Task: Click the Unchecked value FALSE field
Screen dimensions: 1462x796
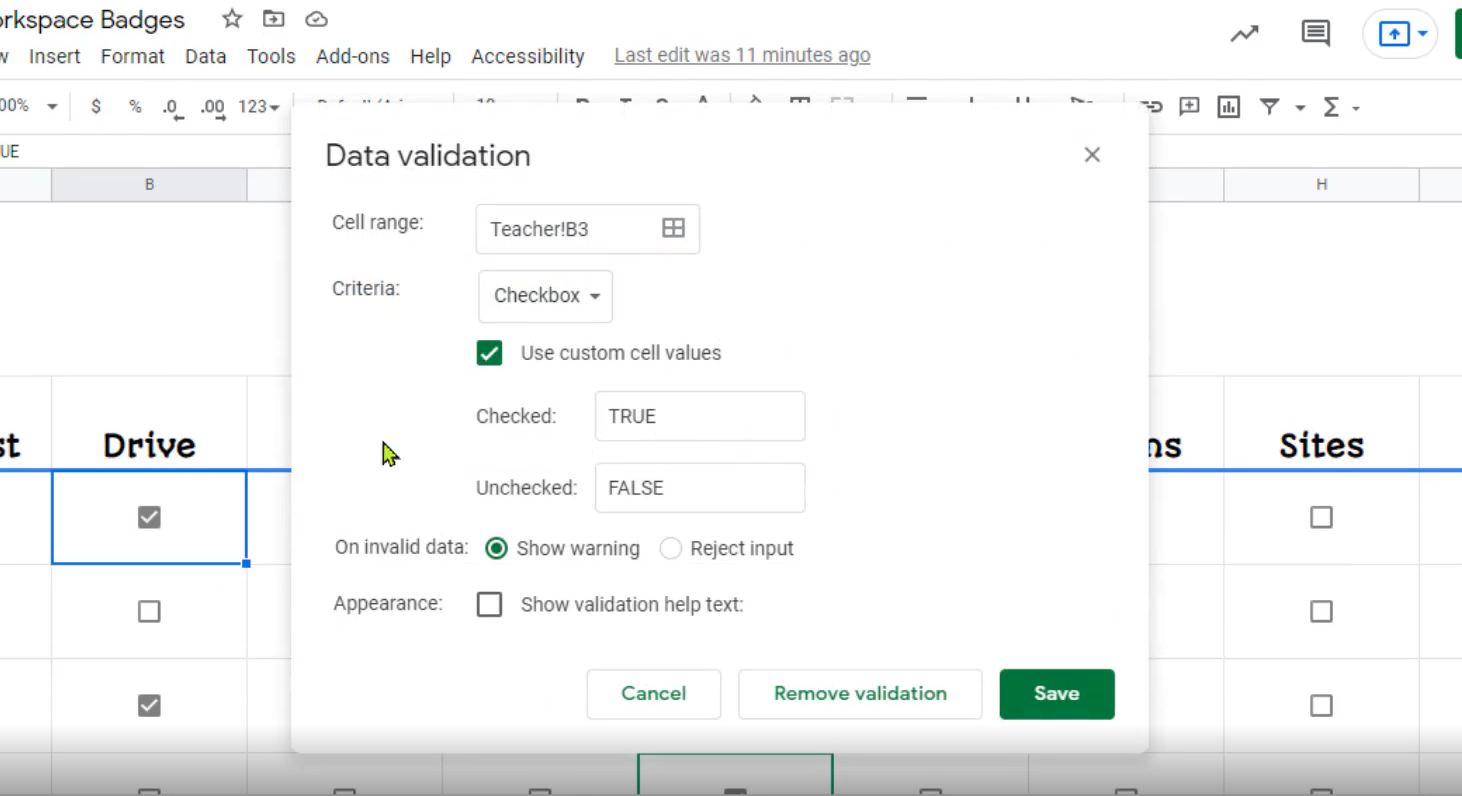Action: pos(700,488)
